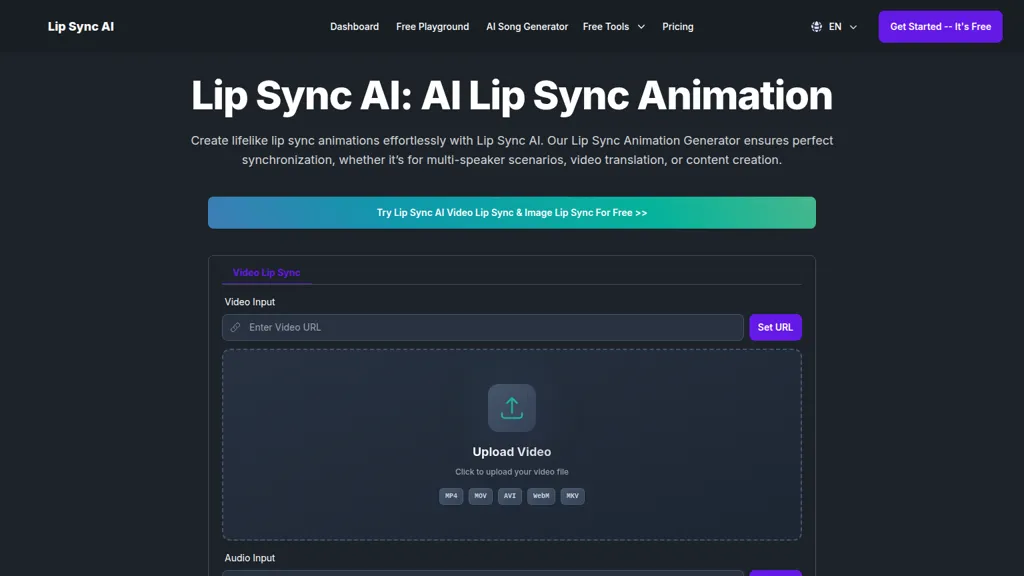Click the Audio Input label
The height and width of the screenshot is (576, 1024).
click(x=249, y=558)
